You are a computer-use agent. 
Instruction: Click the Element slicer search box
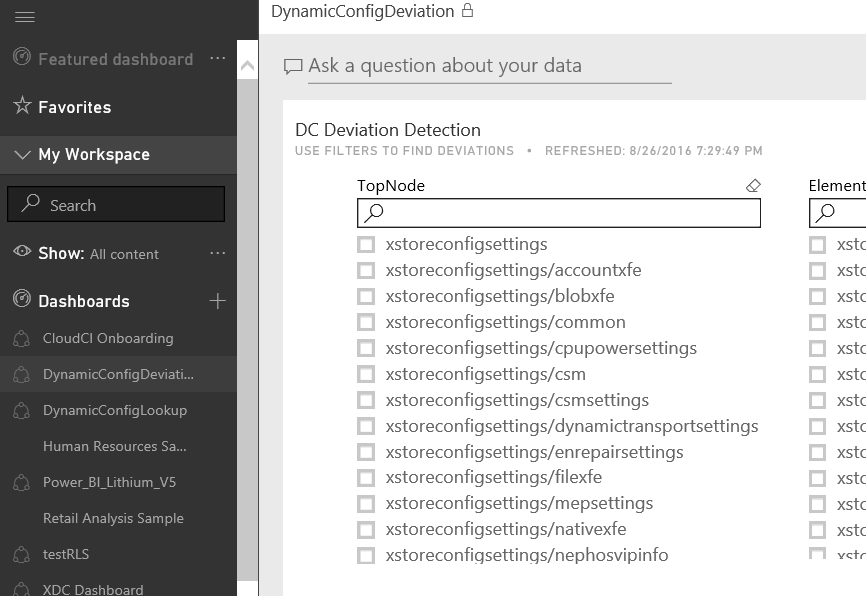(837, 213)
